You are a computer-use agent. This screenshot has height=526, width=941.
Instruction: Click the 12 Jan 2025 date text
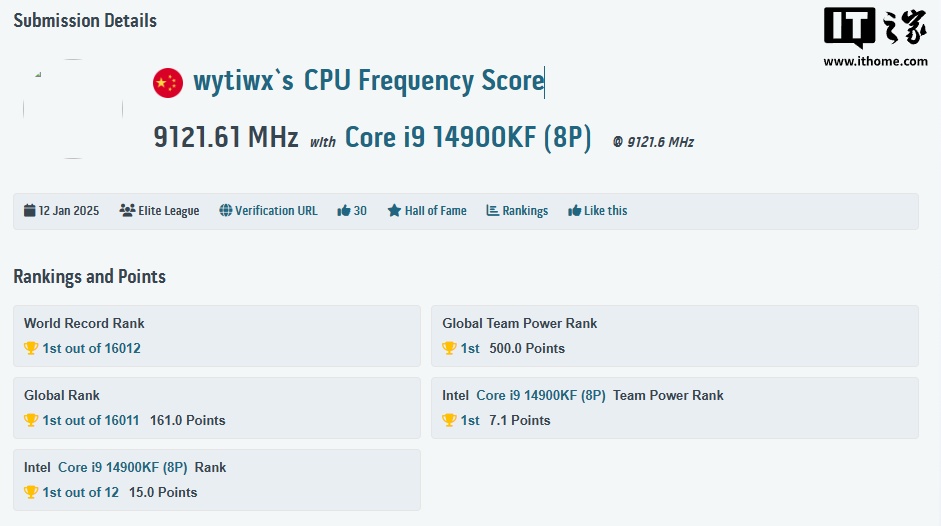click(69, 211)
